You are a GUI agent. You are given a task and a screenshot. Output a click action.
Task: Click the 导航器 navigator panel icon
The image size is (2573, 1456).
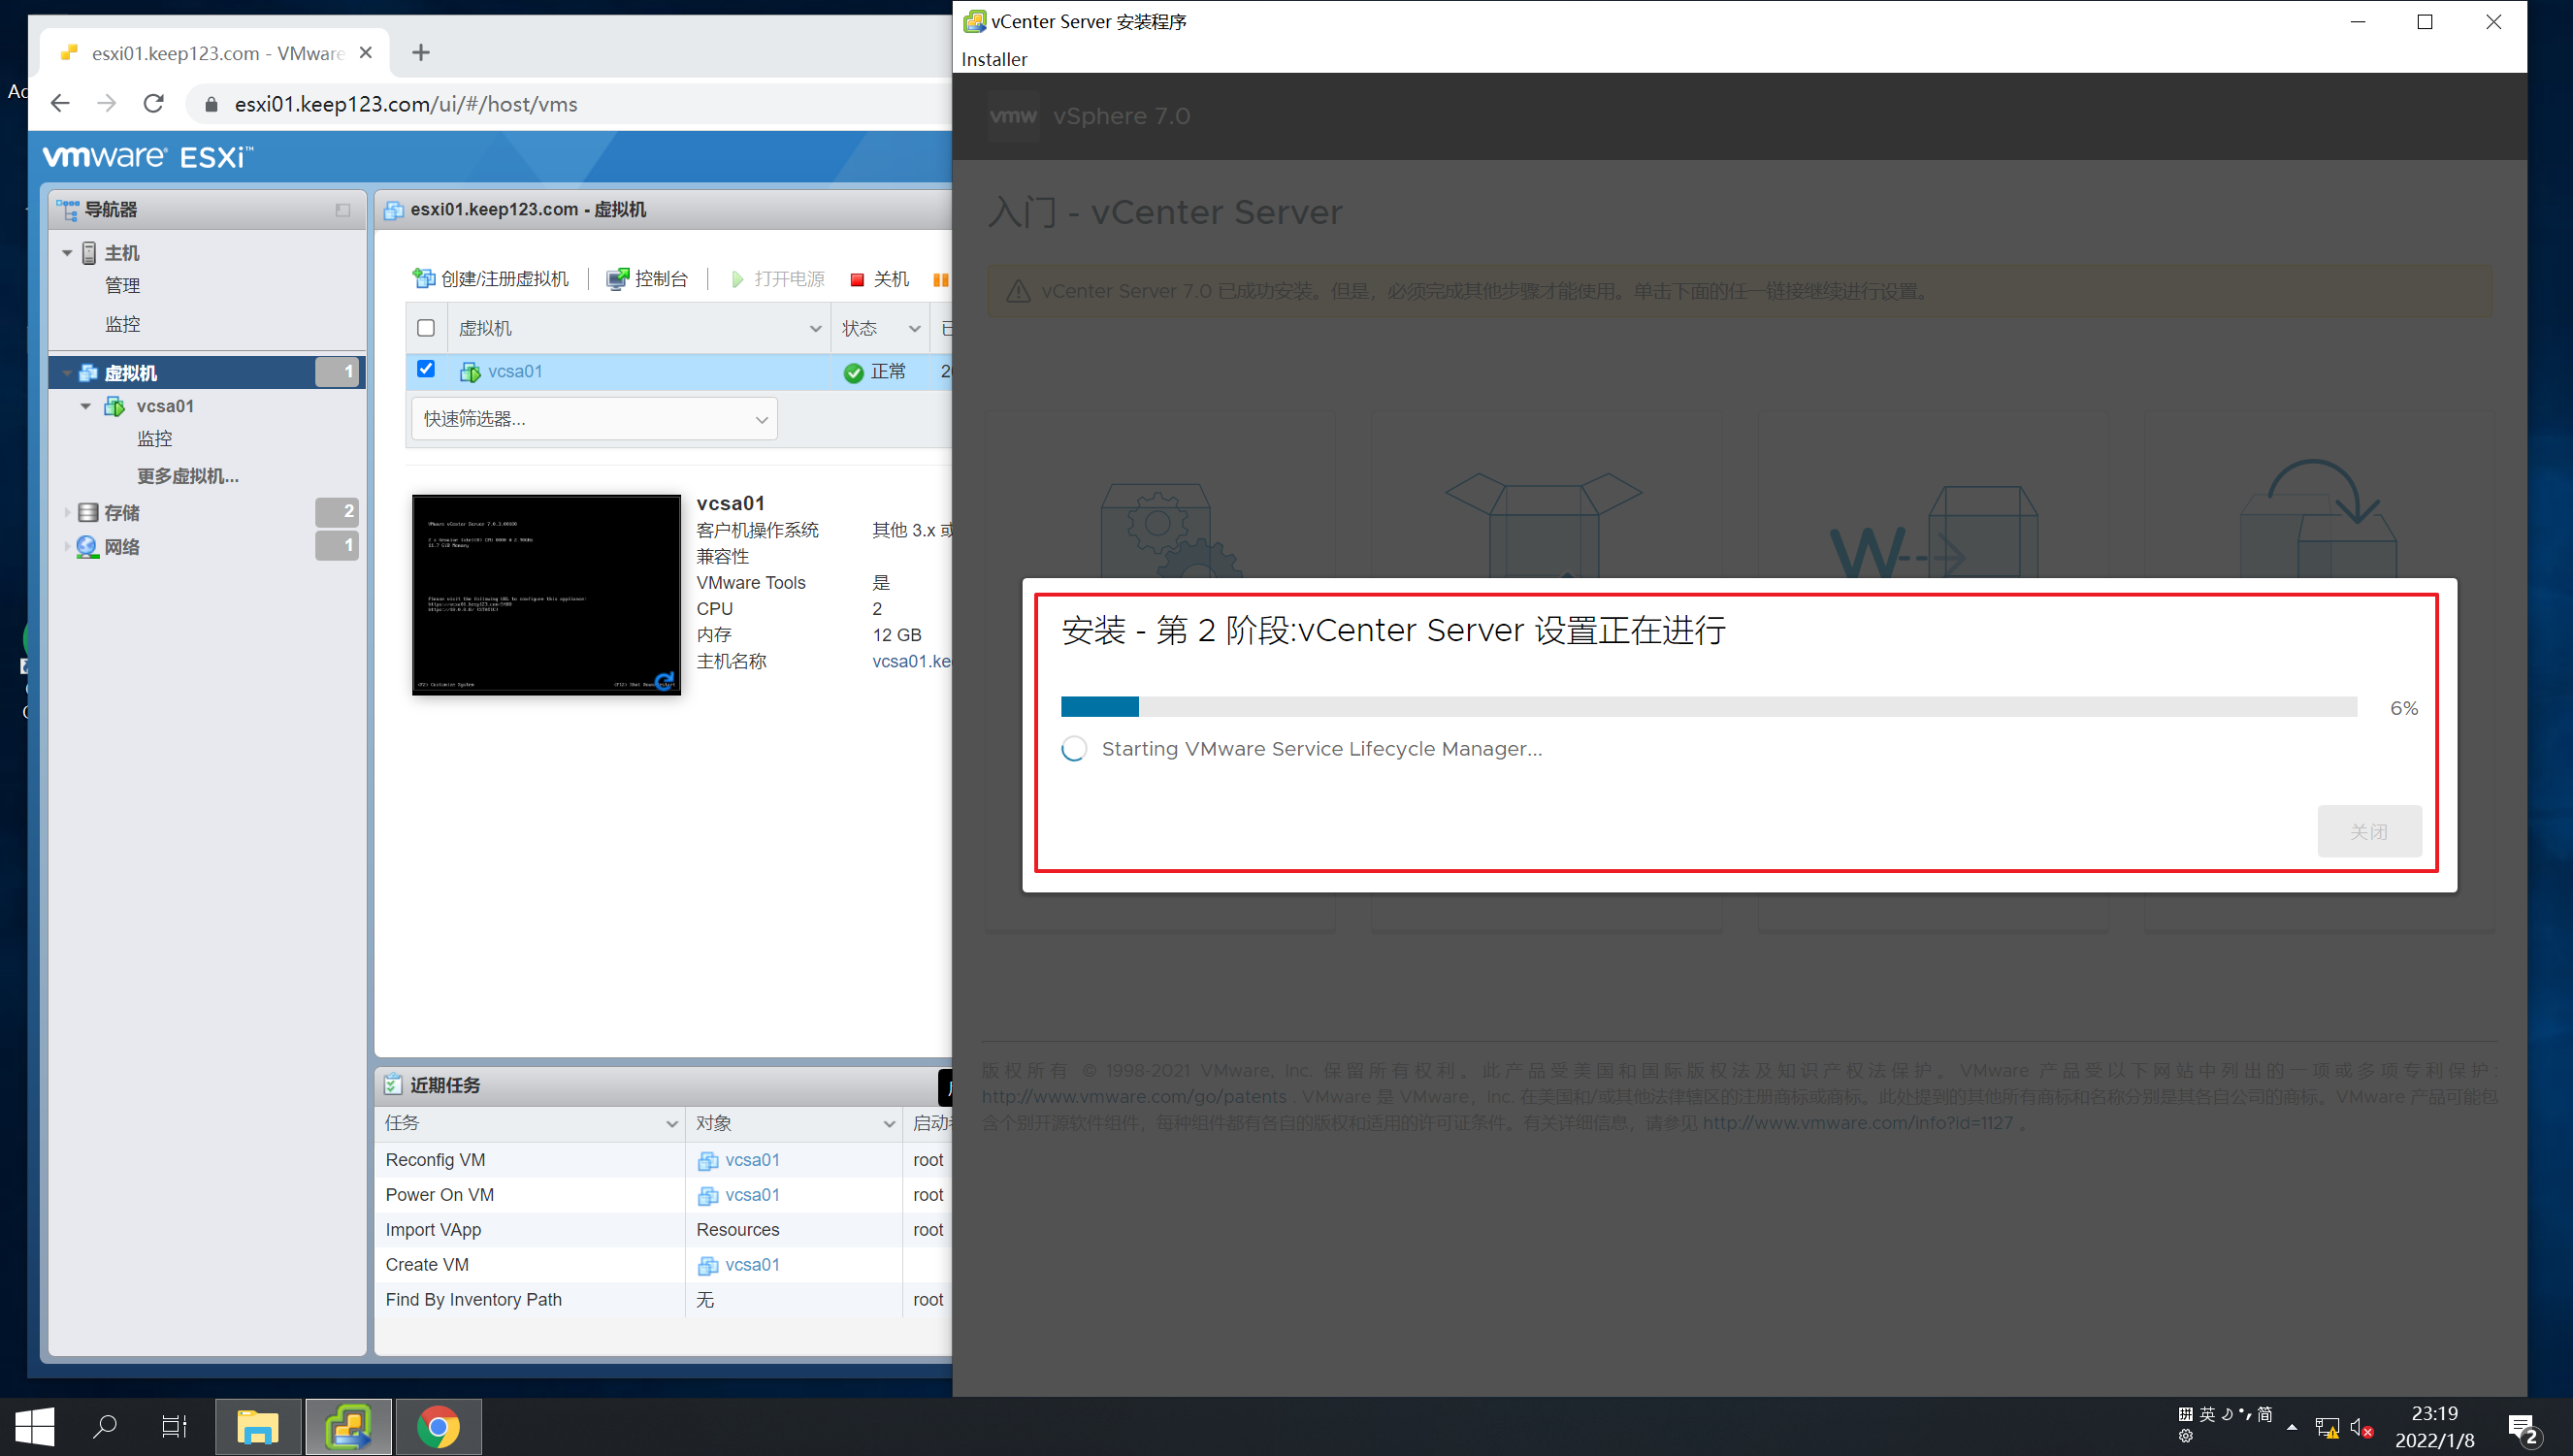[68, 209]
